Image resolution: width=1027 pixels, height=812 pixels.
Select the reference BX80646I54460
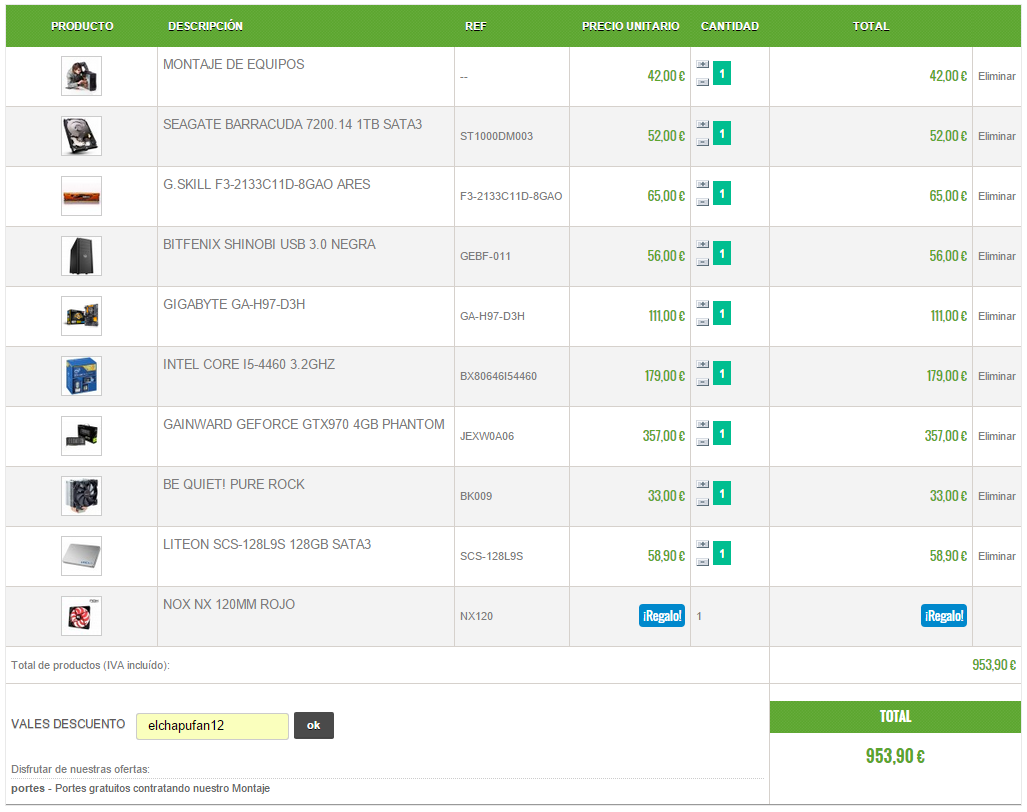click(498, 377)
